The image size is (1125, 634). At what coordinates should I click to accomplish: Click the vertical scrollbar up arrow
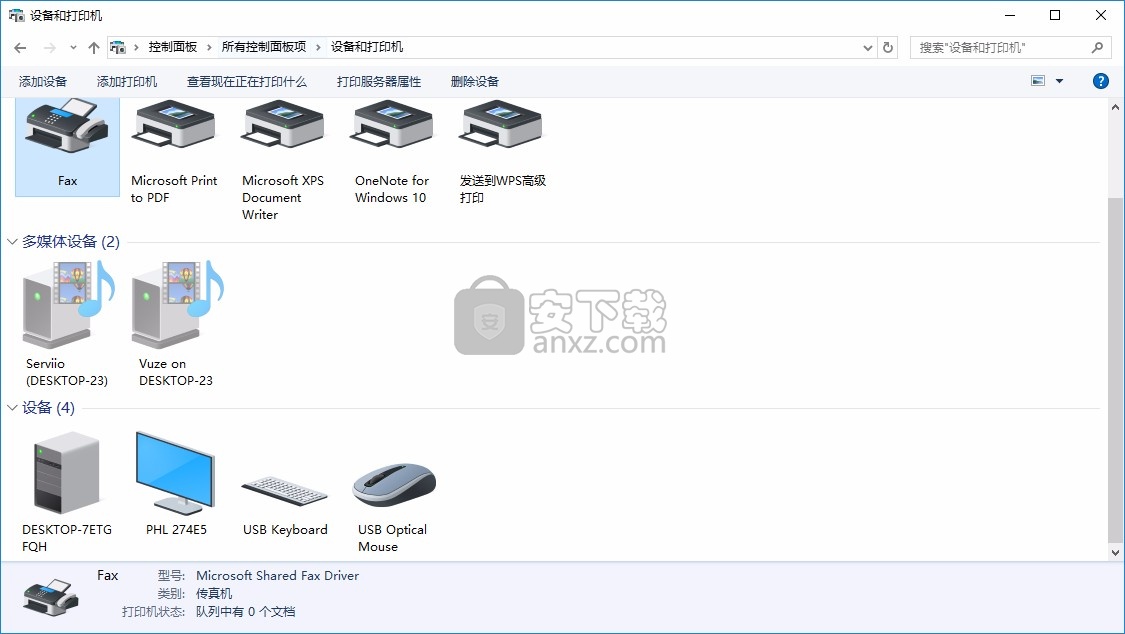pyautogui.click(x=1115, y=107)
